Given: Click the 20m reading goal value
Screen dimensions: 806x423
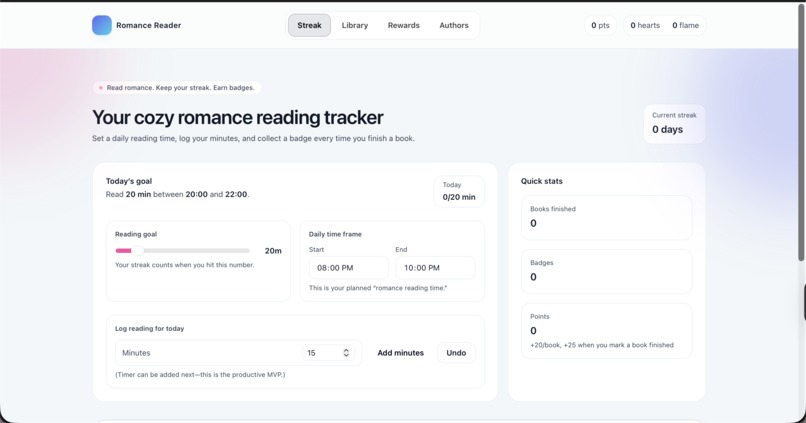Looking at the screenshot, I should click(273, 251).
